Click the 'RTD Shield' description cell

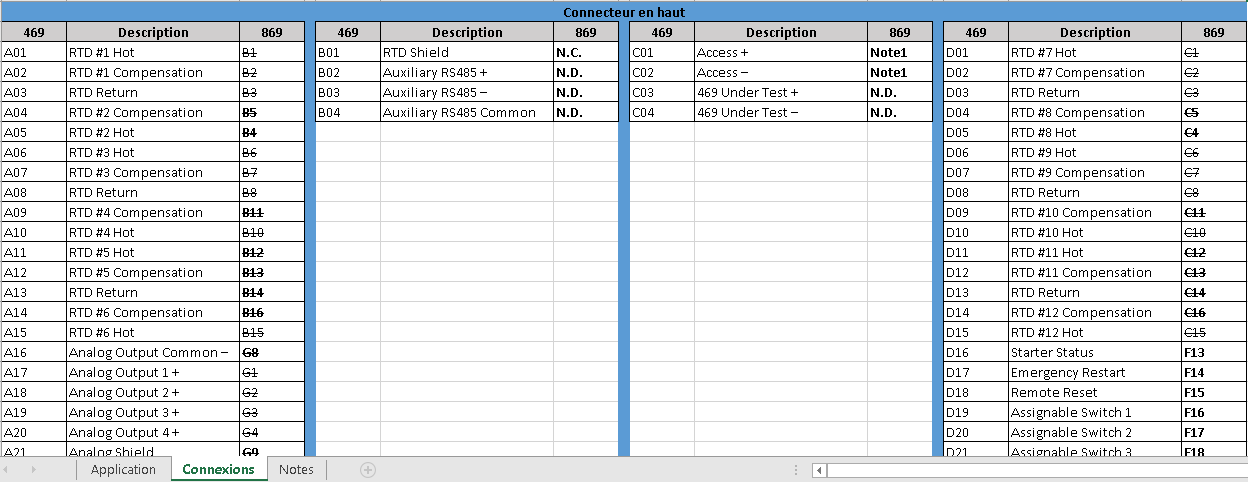click(466, 52)
